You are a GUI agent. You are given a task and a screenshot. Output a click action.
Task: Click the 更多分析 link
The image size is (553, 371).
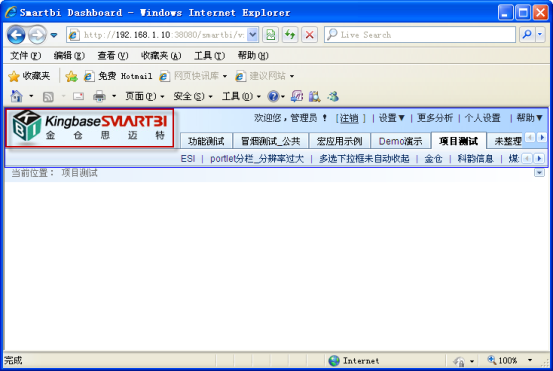click(435, 118)
